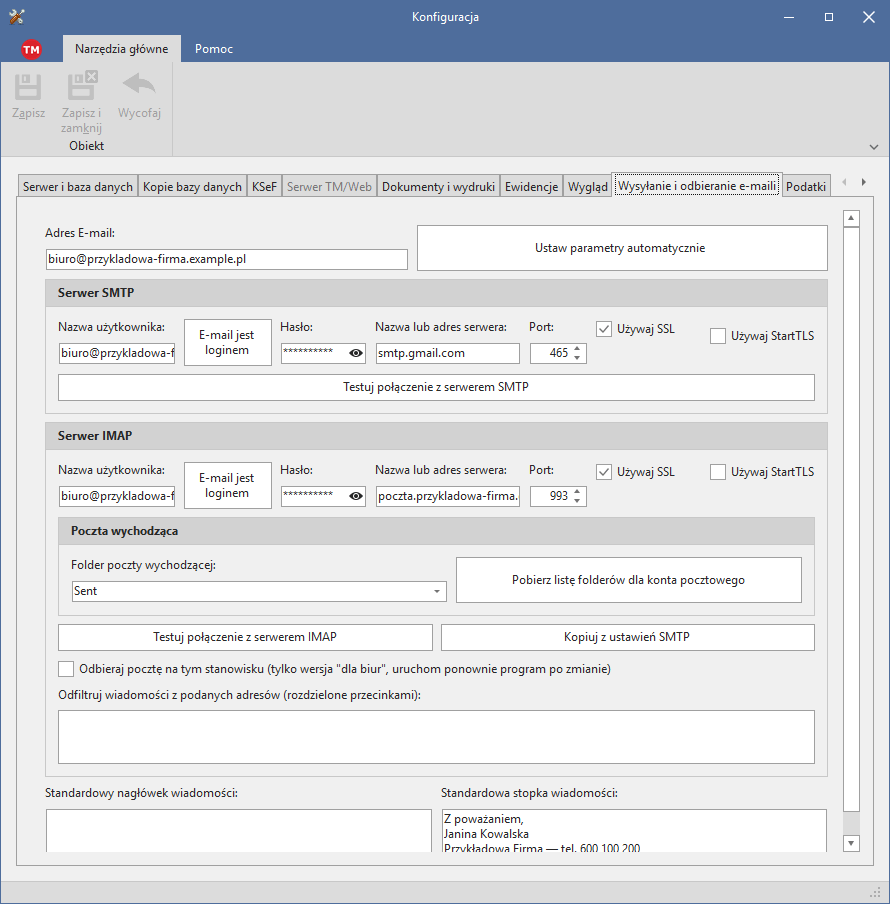Click the tools icon in the title bar
The height and width of the screenshot is (904, 890).
pos(17,17)
